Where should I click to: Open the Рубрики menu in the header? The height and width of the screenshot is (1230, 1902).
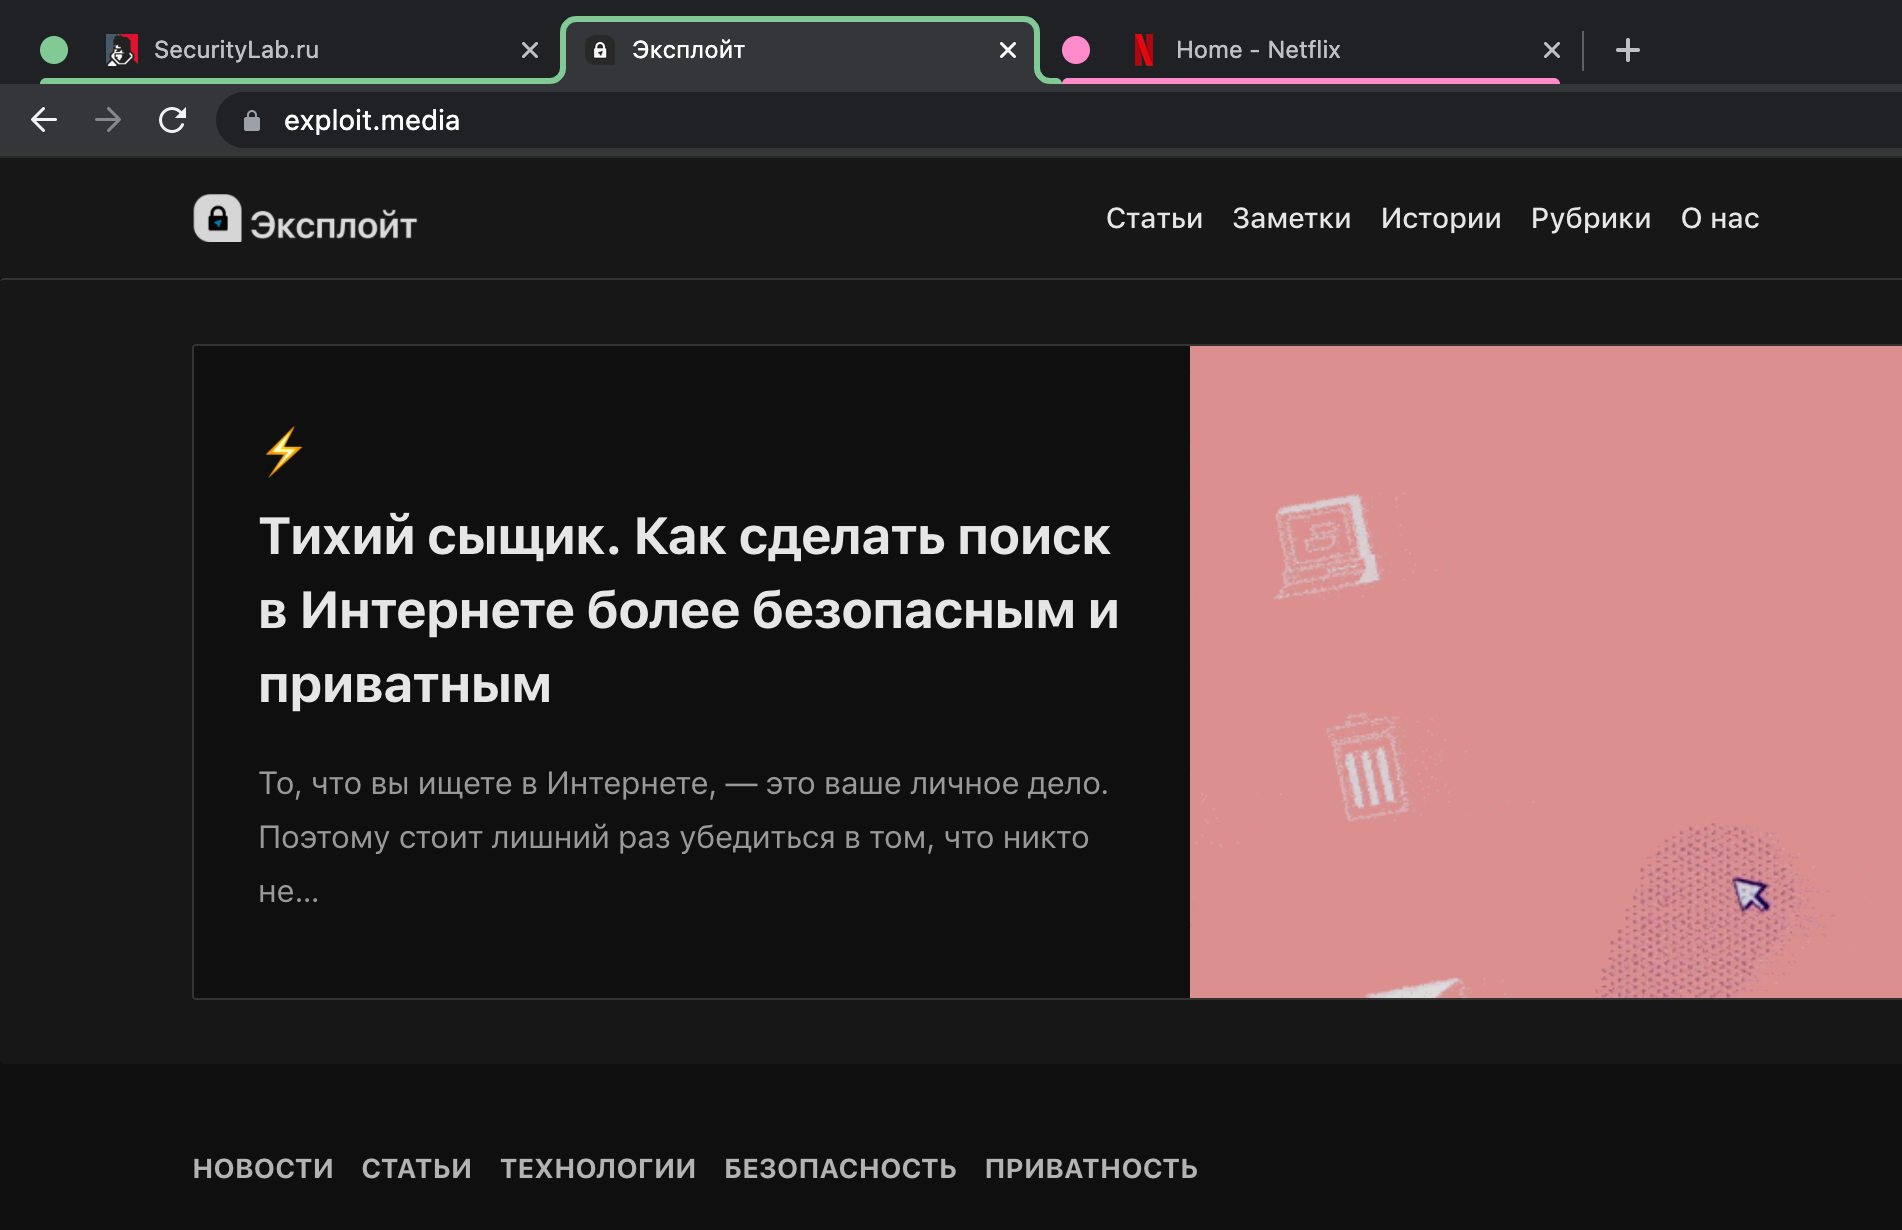tap(1590, 218)
